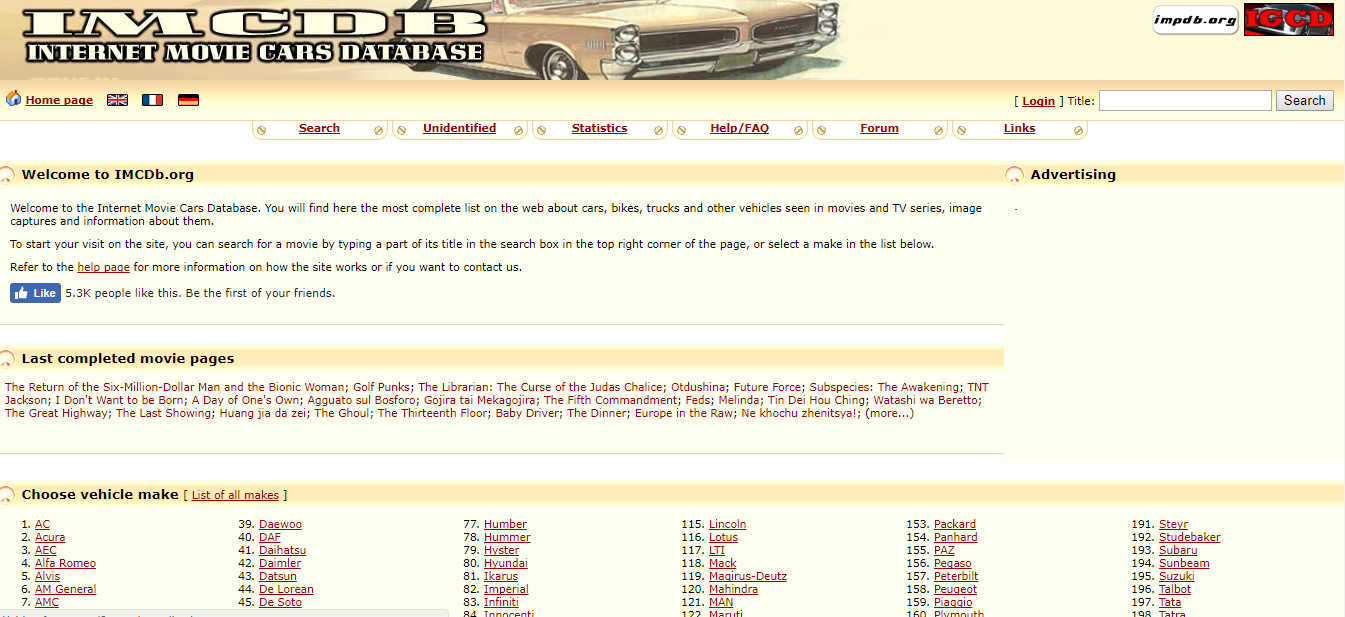Click the IMCDB site logo banner
Image resolution: width=1345 pixels, height=617 pixels.
pos(255,38)
